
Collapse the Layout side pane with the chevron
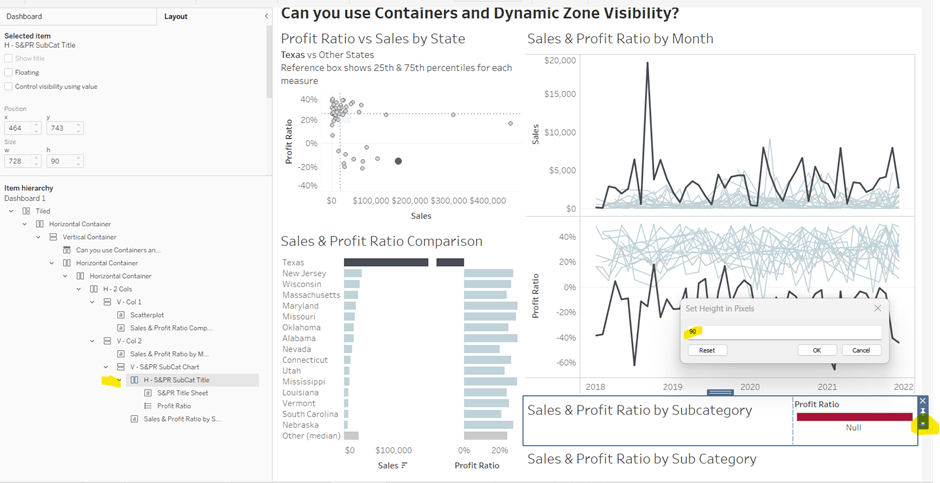(266, 17)
